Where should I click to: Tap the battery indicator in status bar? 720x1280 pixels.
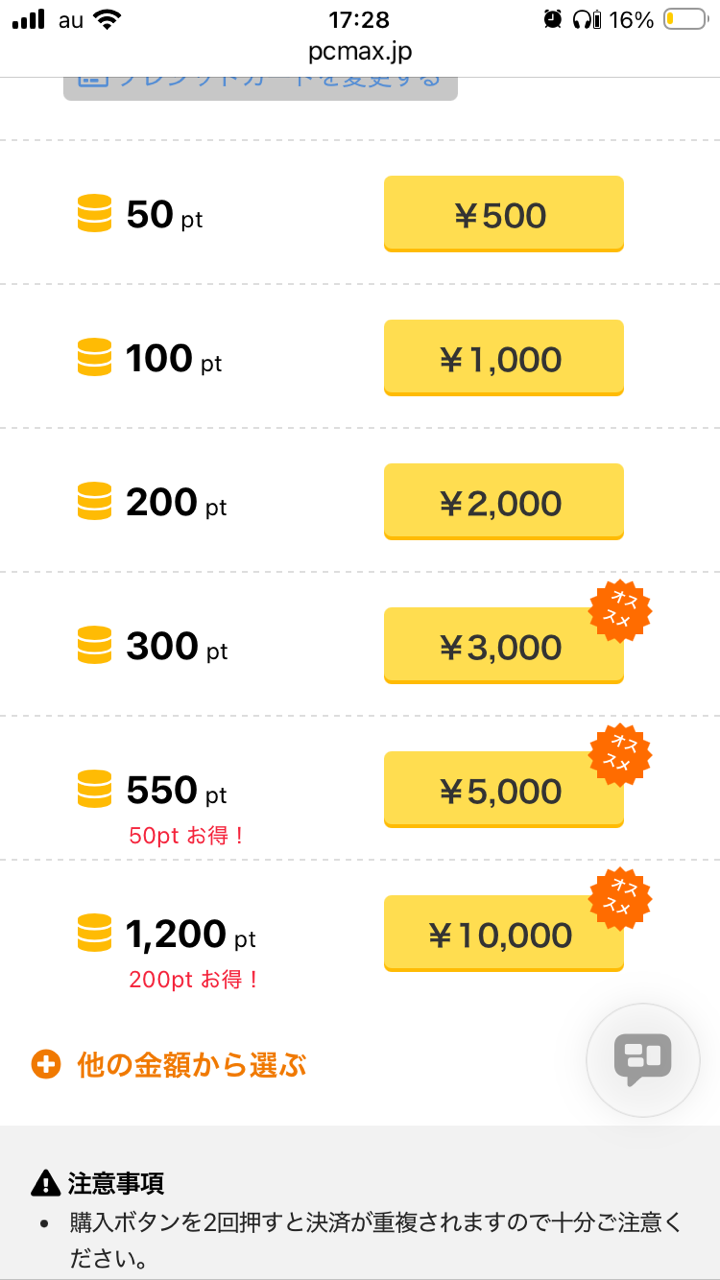(x=684, y=20)
